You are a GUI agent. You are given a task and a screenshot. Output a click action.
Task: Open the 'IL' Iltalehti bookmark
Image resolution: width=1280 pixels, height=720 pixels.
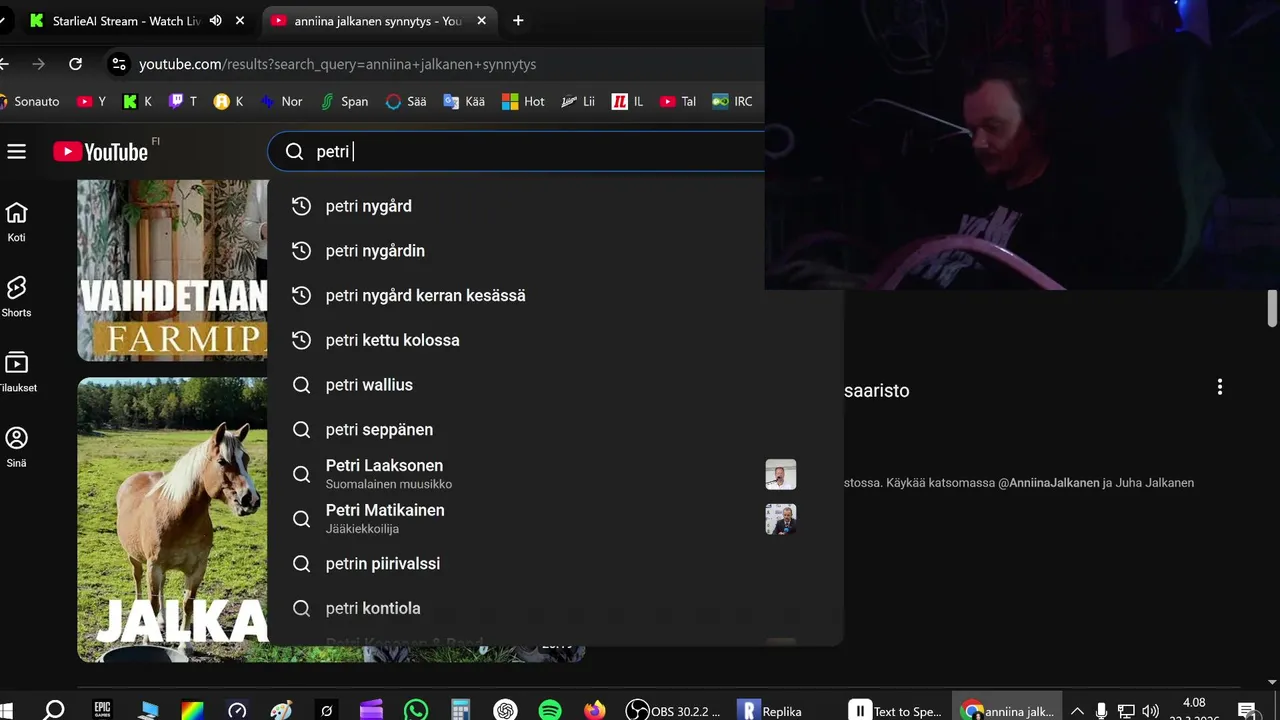tap(627, 101)
